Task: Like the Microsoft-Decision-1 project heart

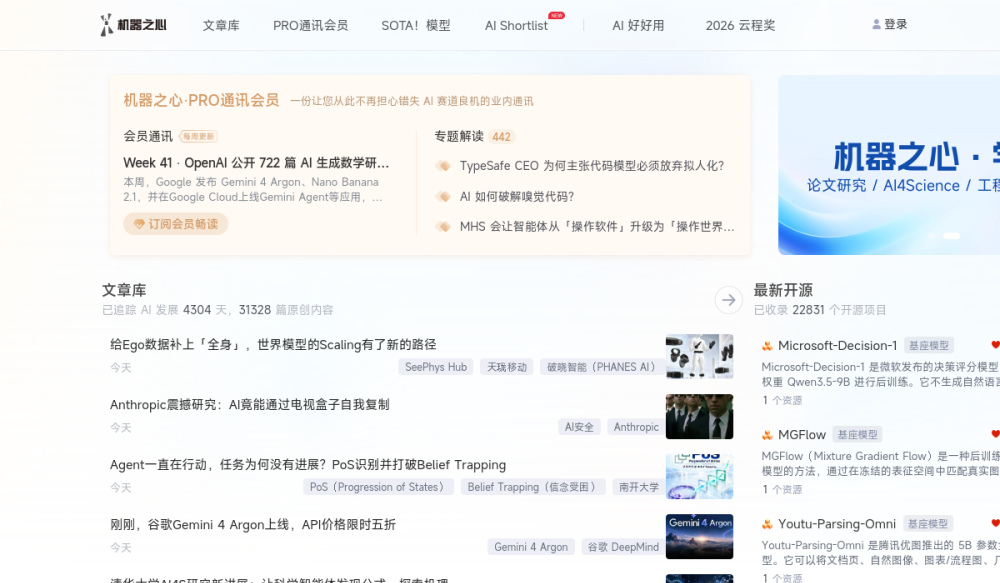Action: coord(996,345)
